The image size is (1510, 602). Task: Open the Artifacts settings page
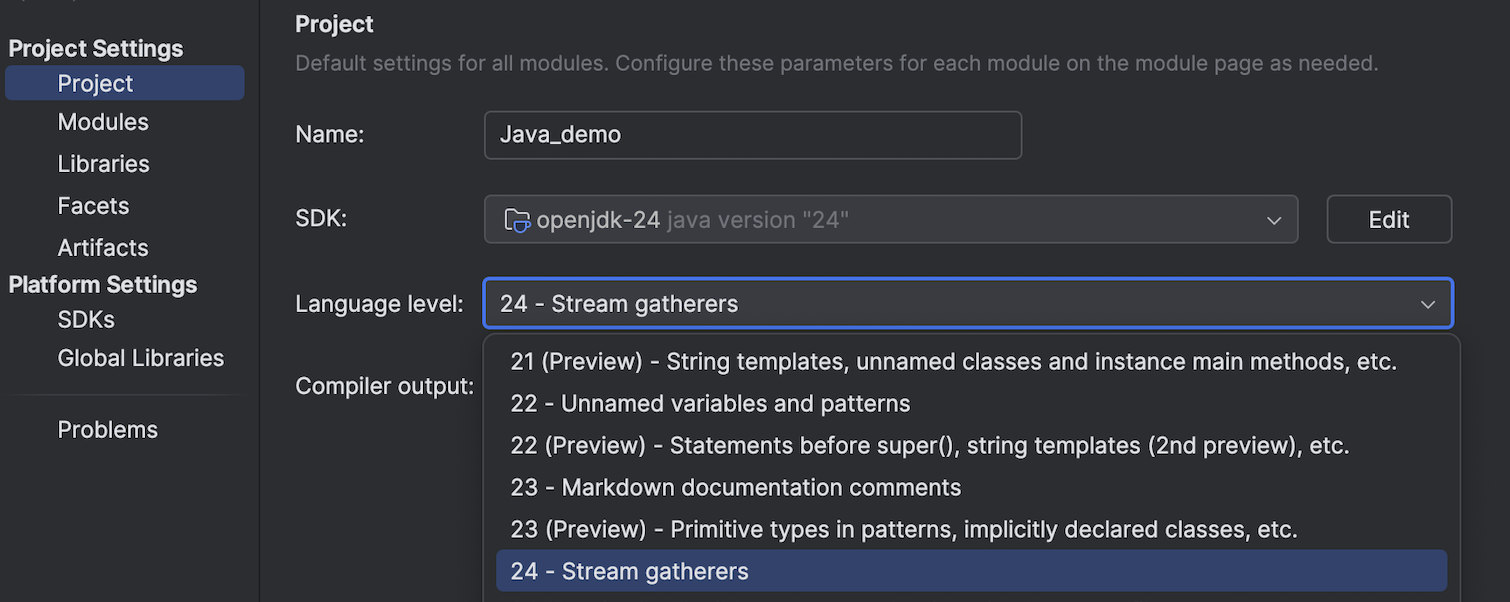click(103, 248)
